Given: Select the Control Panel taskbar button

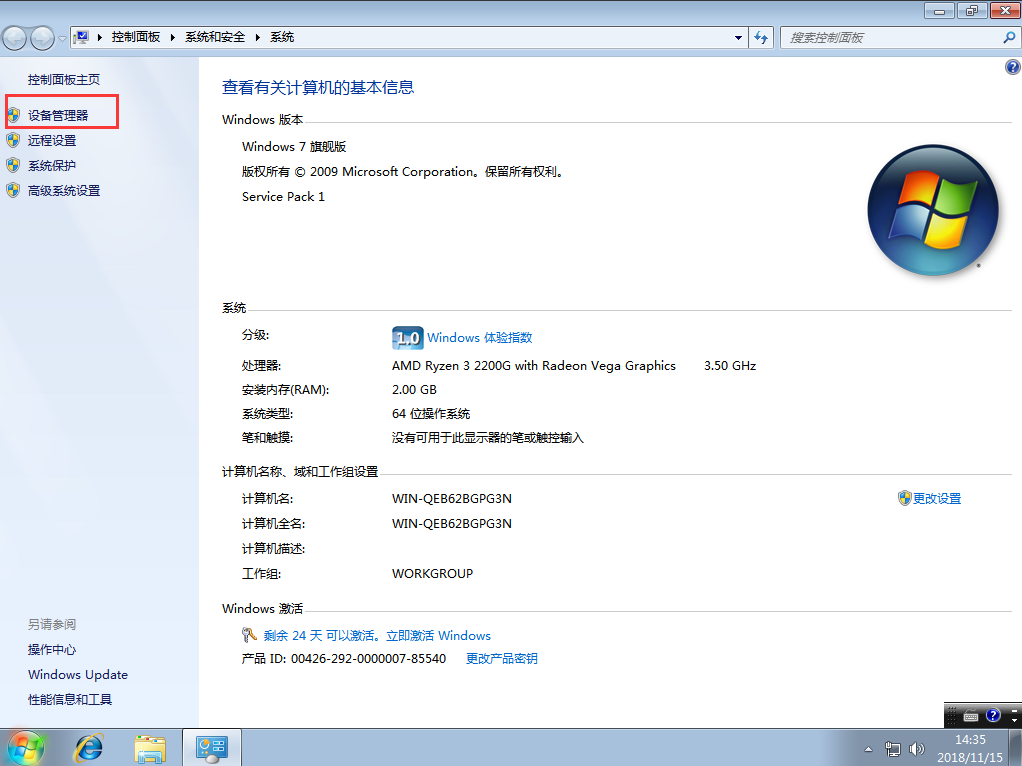Looking at the screenshot, I should [x=212, y=748].
